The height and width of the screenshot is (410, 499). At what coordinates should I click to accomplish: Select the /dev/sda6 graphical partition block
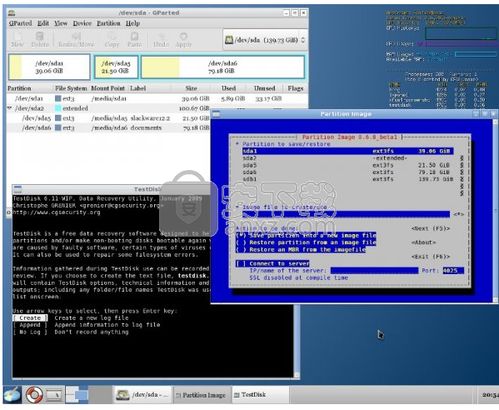click(x=223, y=67)
